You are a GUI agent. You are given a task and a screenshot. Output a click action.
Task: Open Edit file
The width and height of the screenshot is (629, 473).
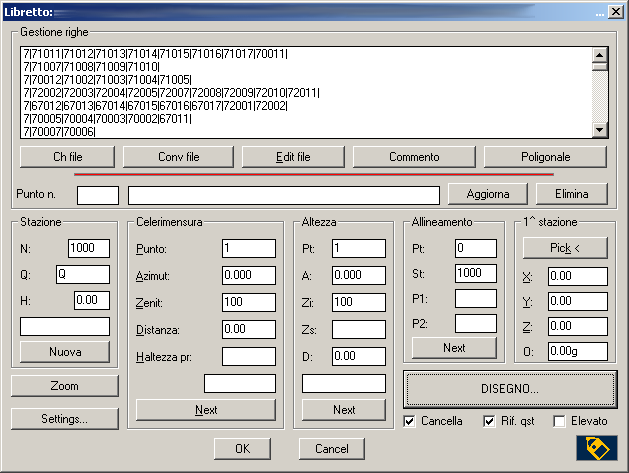coord(293,157)
